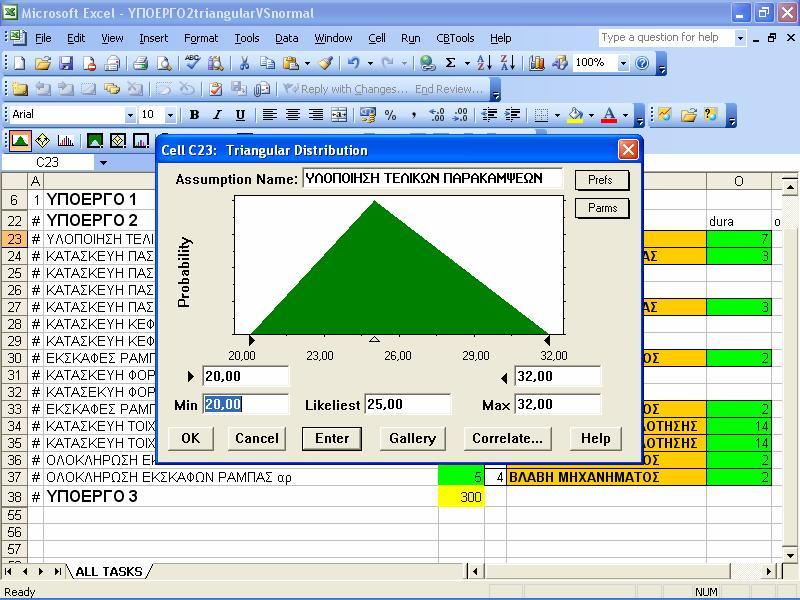Click the Max value field 32,00
Screen dimensions: 800x600
[x=558, y=405]
